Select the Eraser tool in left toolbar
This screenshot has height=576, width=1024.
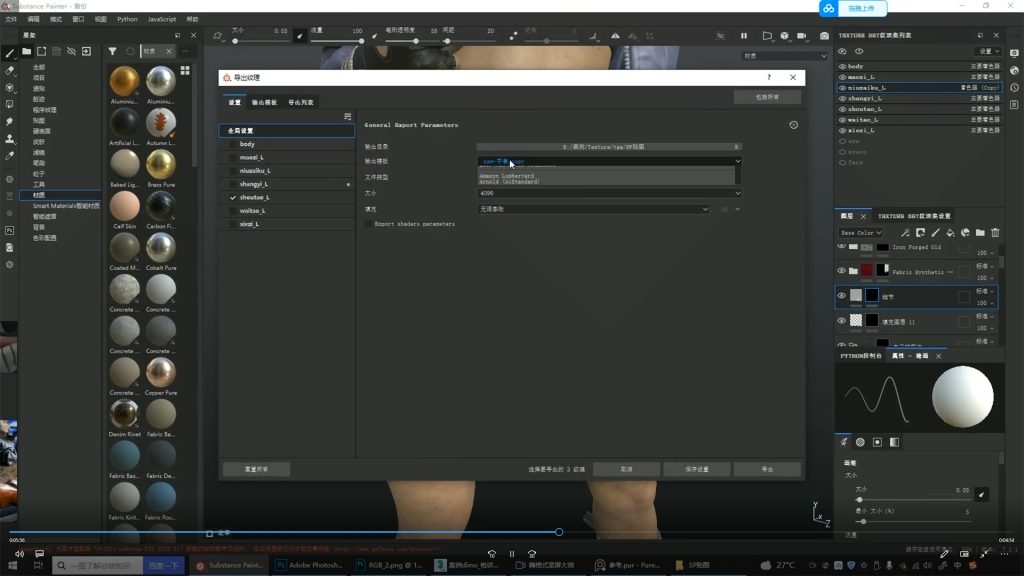coord(10,70)
